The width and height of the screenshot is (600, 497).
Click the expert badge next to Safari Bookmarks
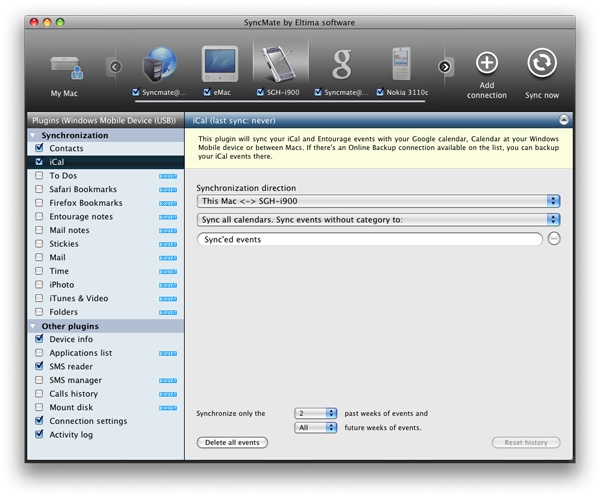pyautogui.click(x=168, y=190)
